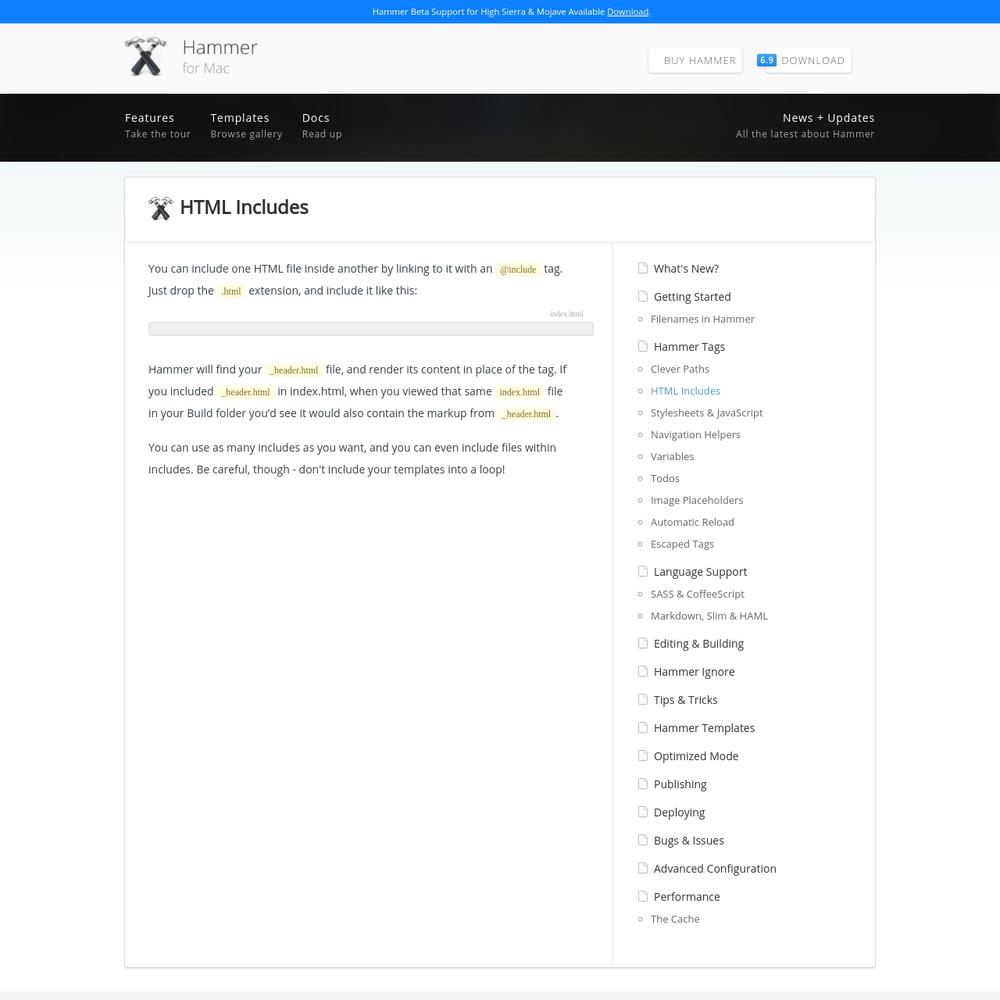Image resolution: width=1000 pixels, height=1000 pixels.
Task: Click the hammer icon beside HTML Includes heading
Action: coord(161,208)
